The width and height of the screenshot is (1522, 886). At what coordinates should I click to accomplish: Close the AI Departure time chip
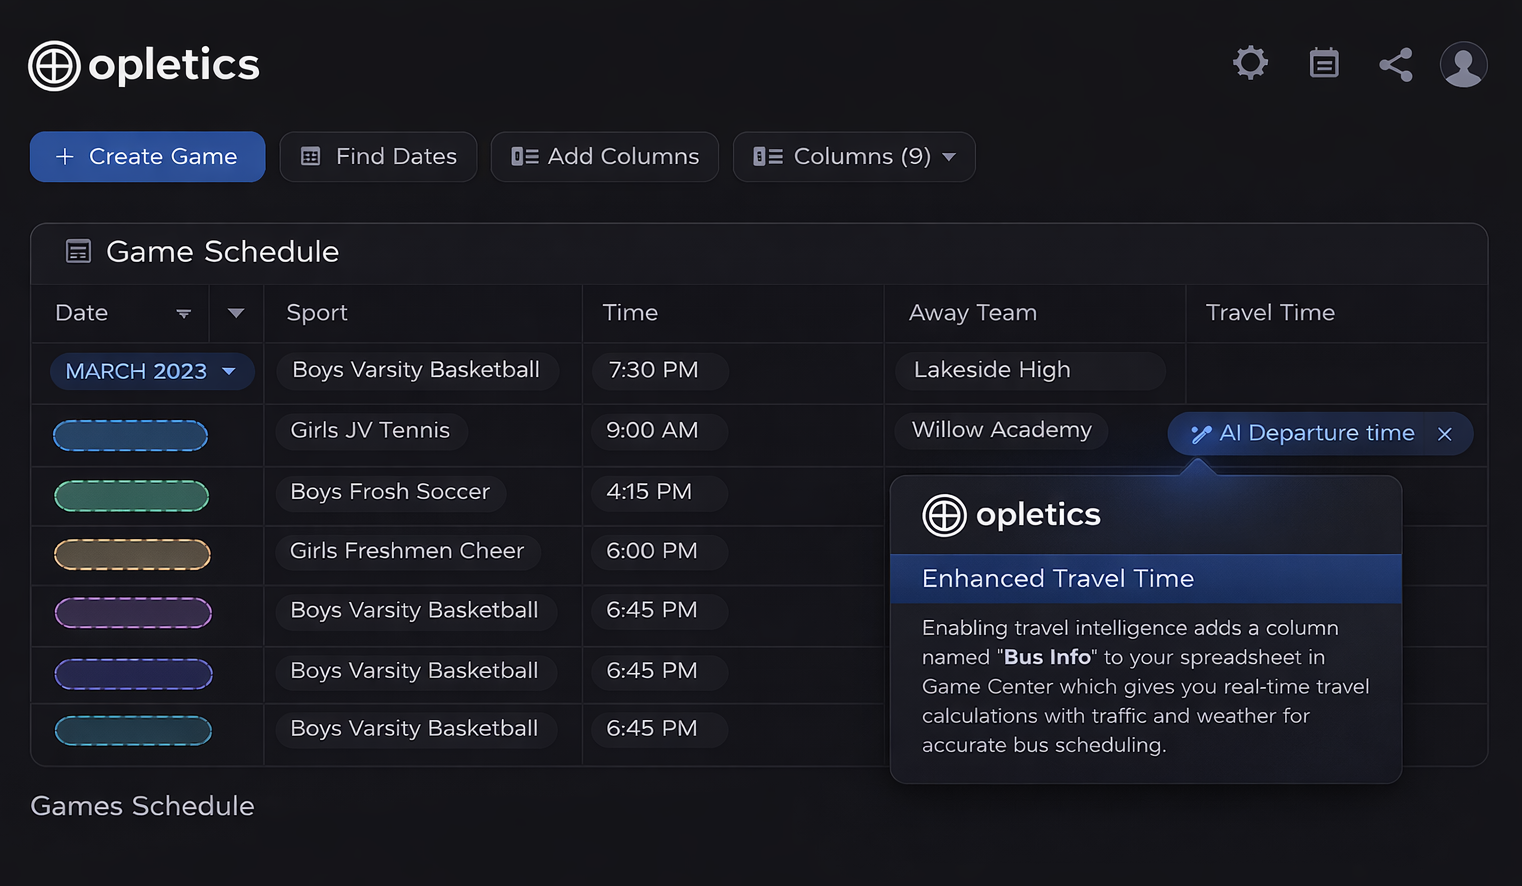pyautogui.click(x=1444, y=434)
